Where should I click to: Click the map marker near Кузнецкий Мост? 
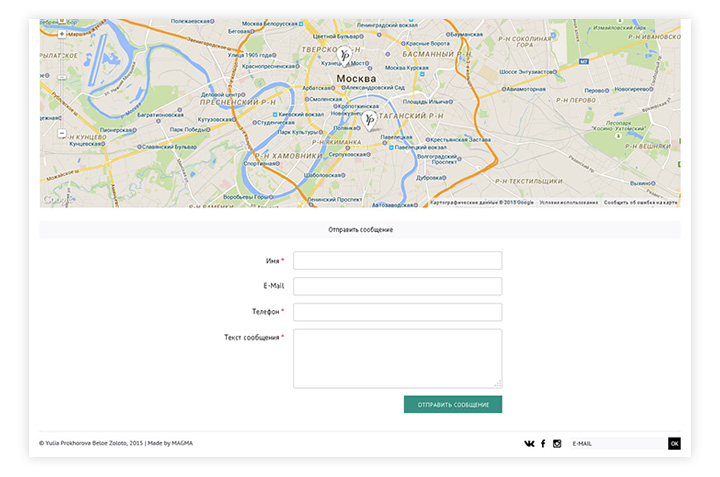pyautogui.click(x=343, y=56)
